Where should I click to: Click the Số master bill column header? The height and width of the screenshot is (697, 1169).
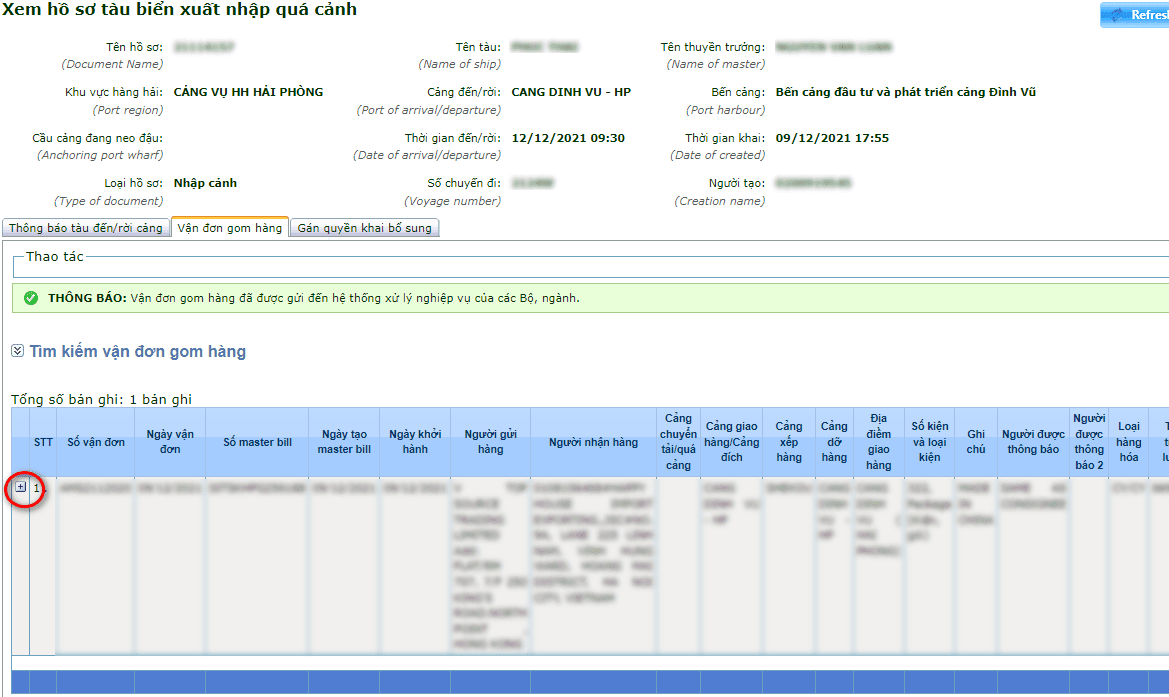[257, 442]
